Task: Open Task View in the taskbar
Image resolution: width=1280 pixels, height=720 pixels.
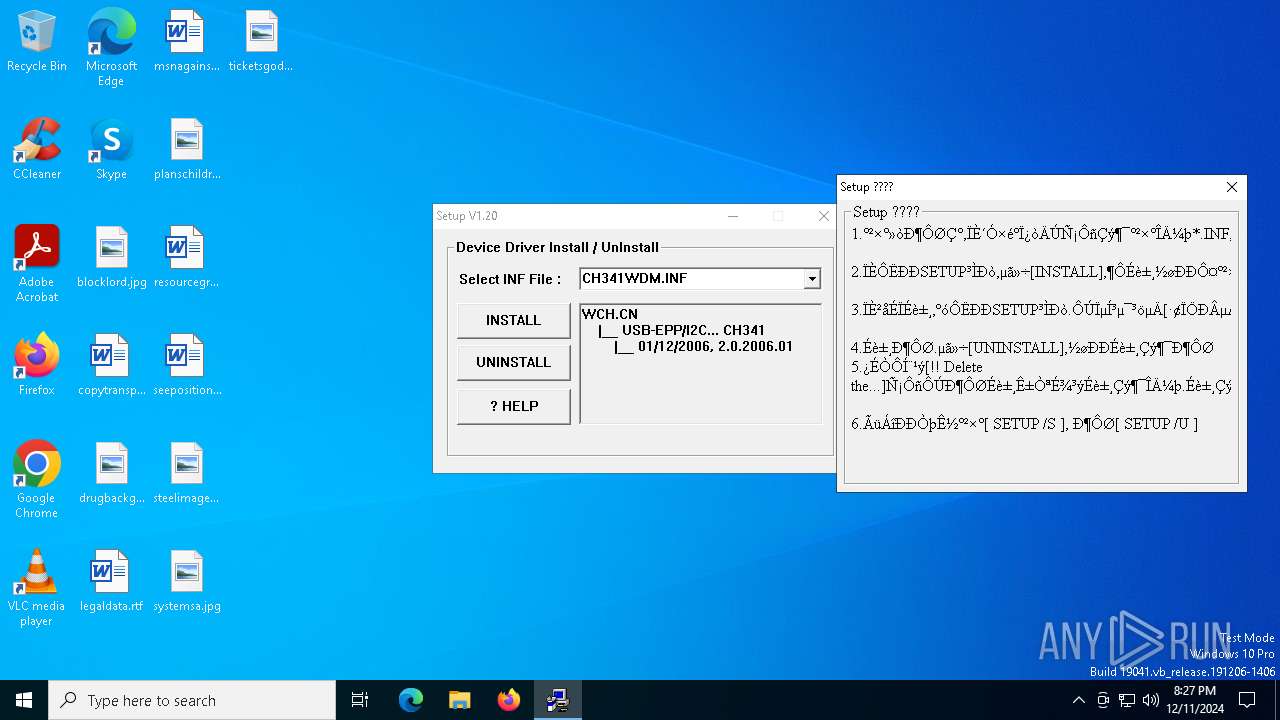Action: click(360, 700)
